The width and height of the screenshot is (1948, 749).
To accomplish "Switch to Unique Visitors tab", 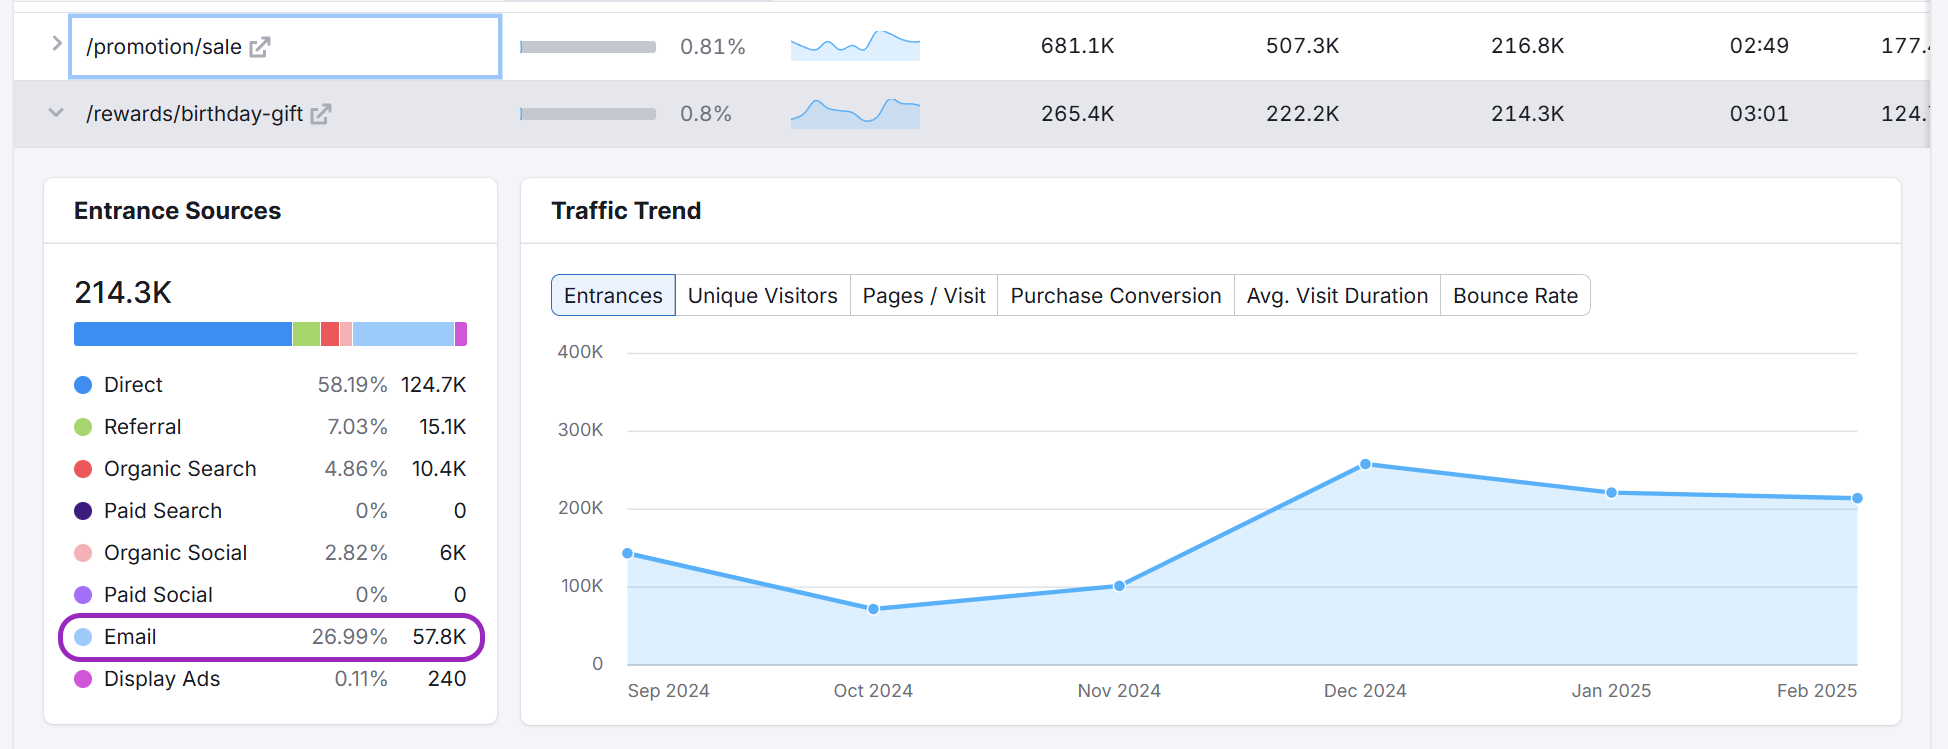I will coord(762,296).
